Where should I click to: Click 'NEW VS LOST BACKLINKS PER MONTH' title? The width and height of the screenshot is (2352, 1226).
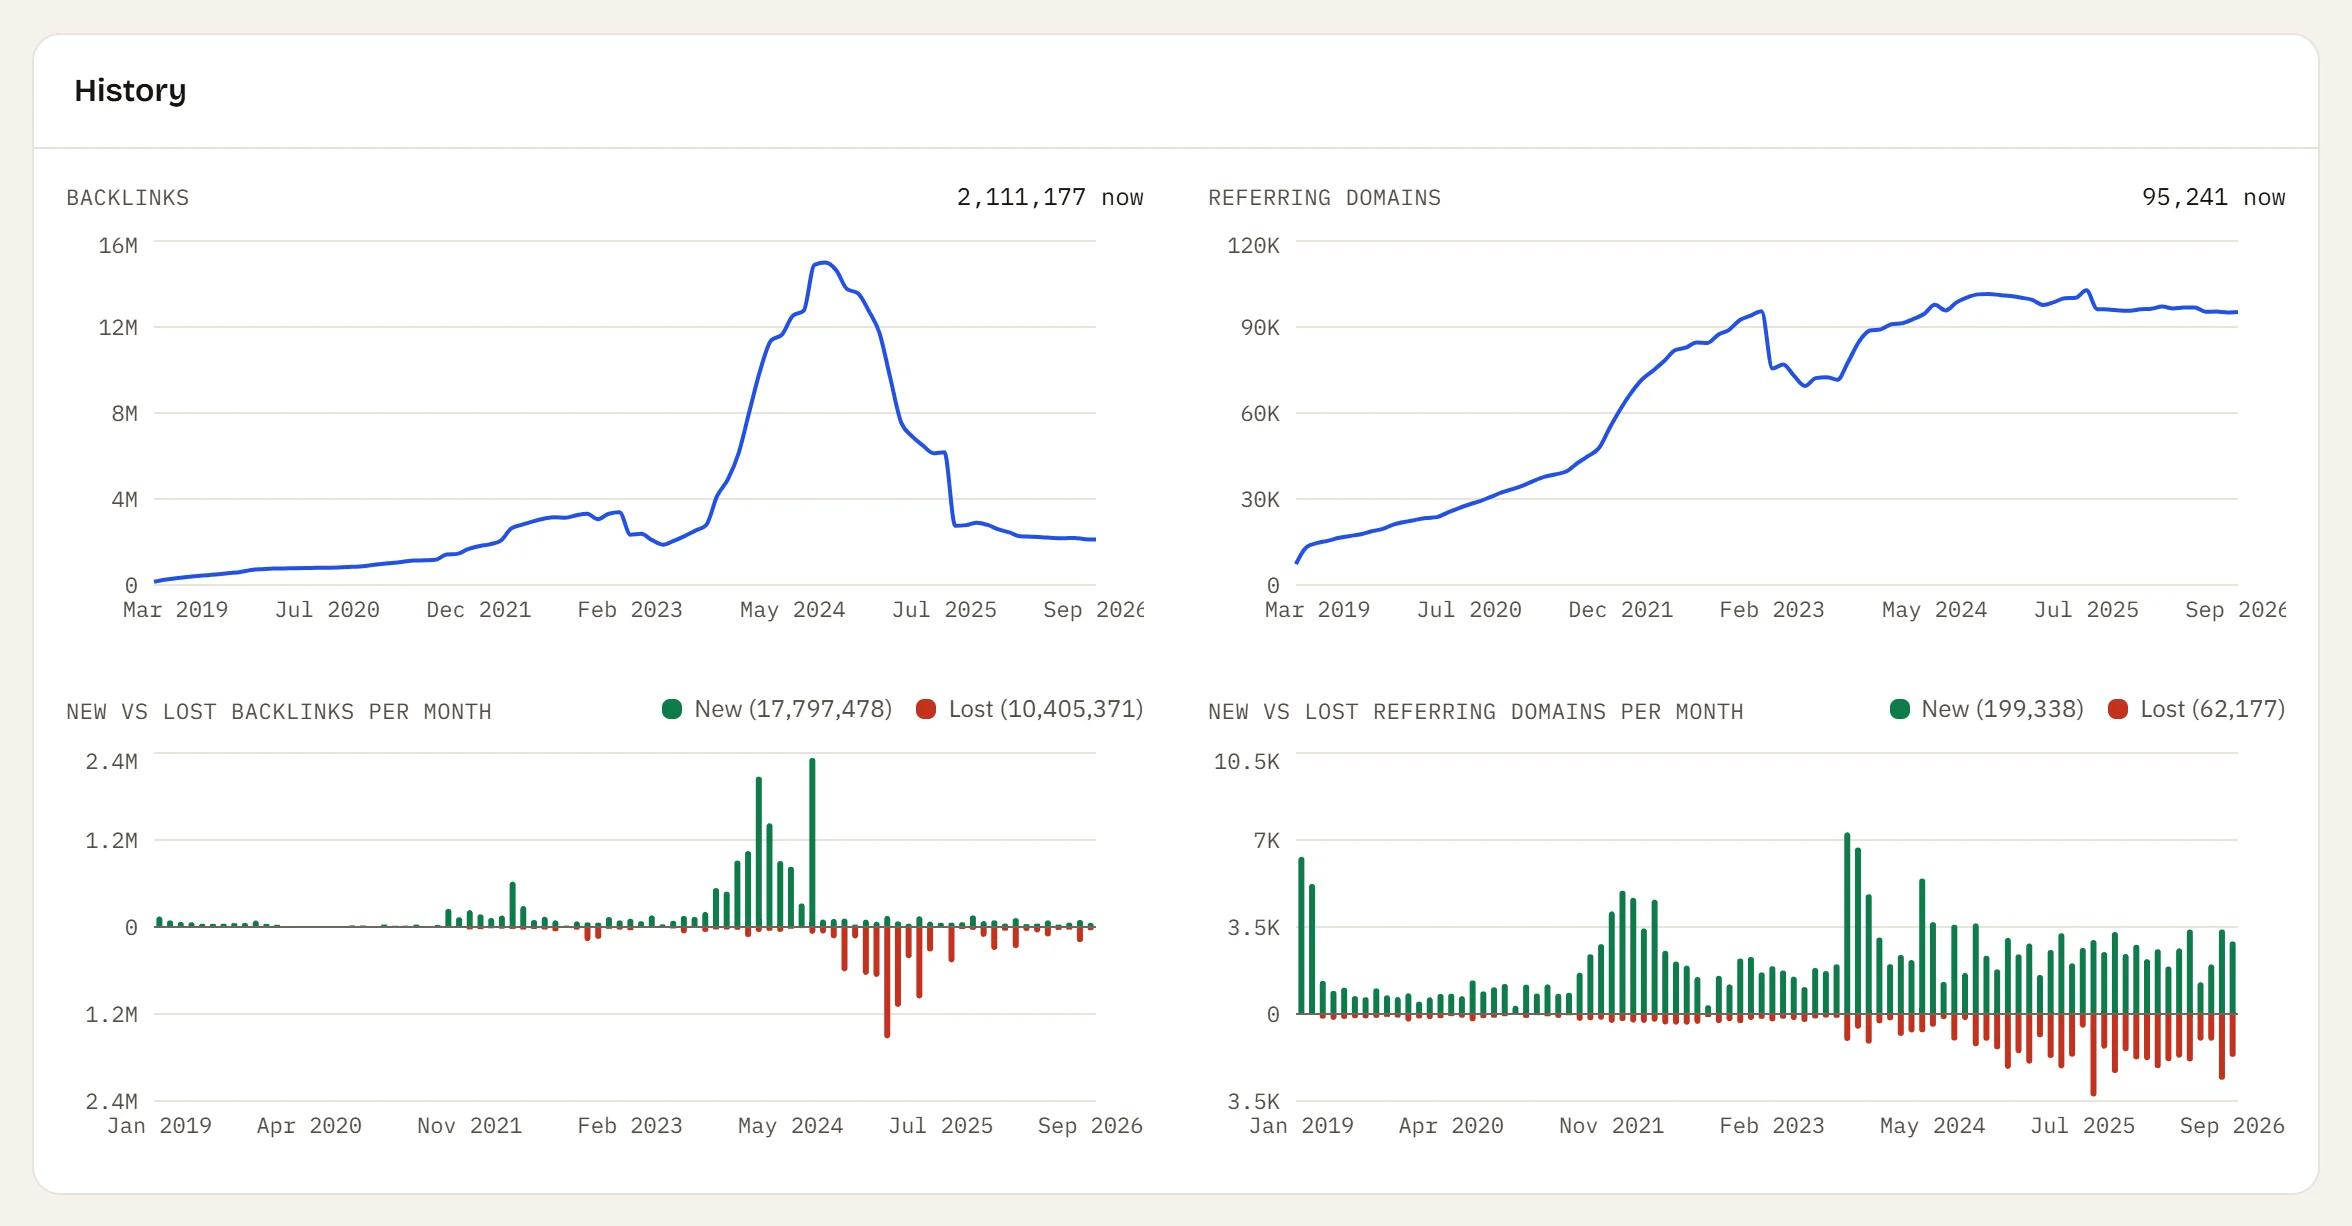(279, 712)
